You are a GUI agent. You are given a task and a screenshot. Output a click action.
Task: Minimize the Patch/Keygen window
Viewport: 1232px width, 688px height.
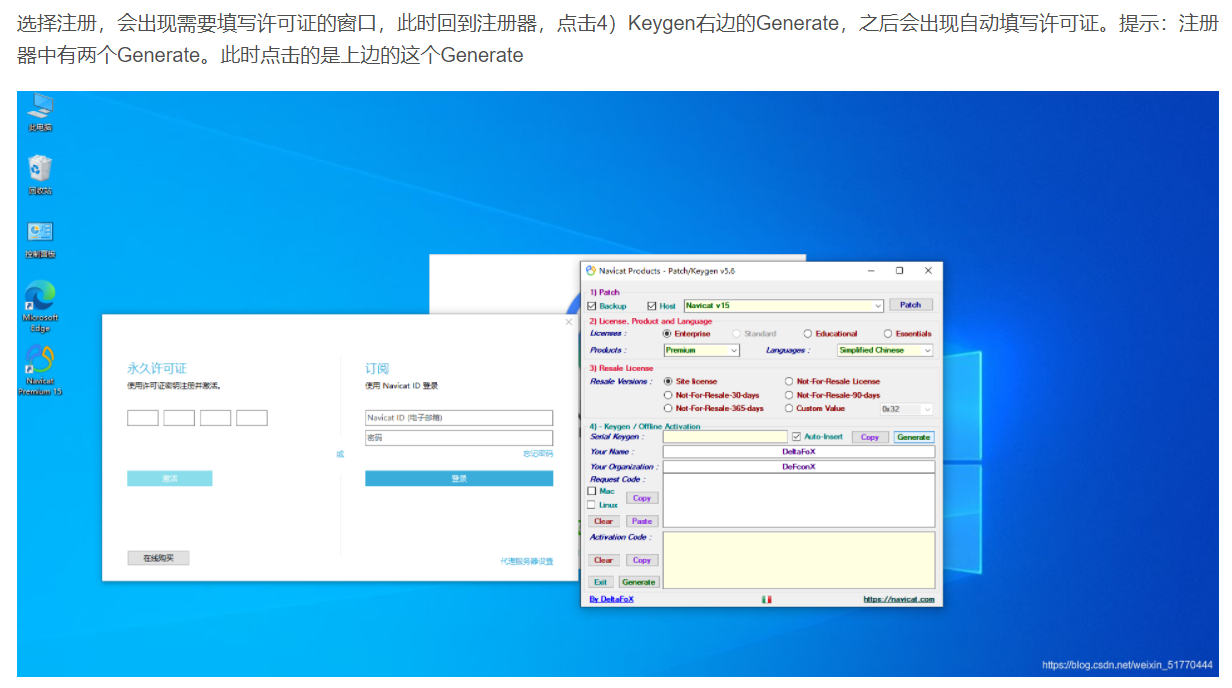[x=870, y=270]
